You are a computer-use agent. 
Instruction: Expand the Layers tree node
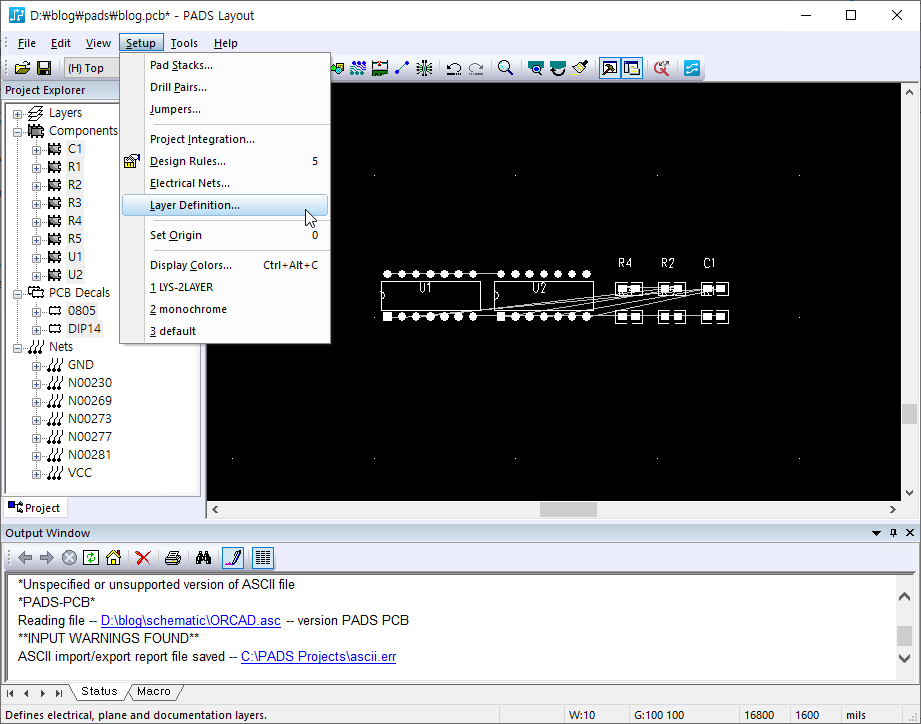18,114
